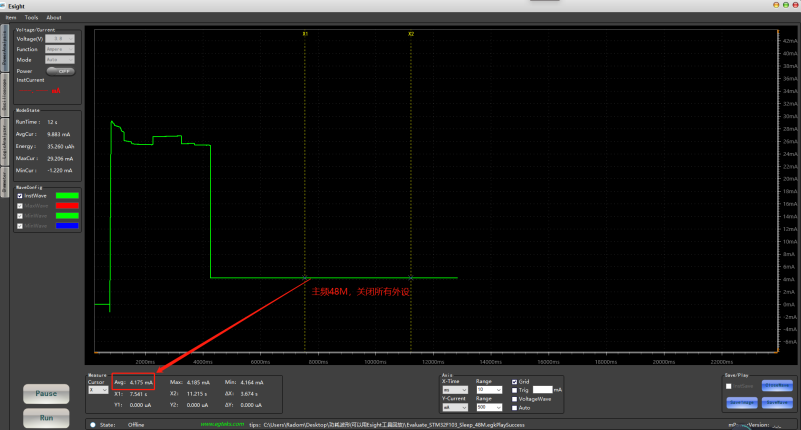Enable the Trig checkbox

pyautogui.click(x=515, y=390)
